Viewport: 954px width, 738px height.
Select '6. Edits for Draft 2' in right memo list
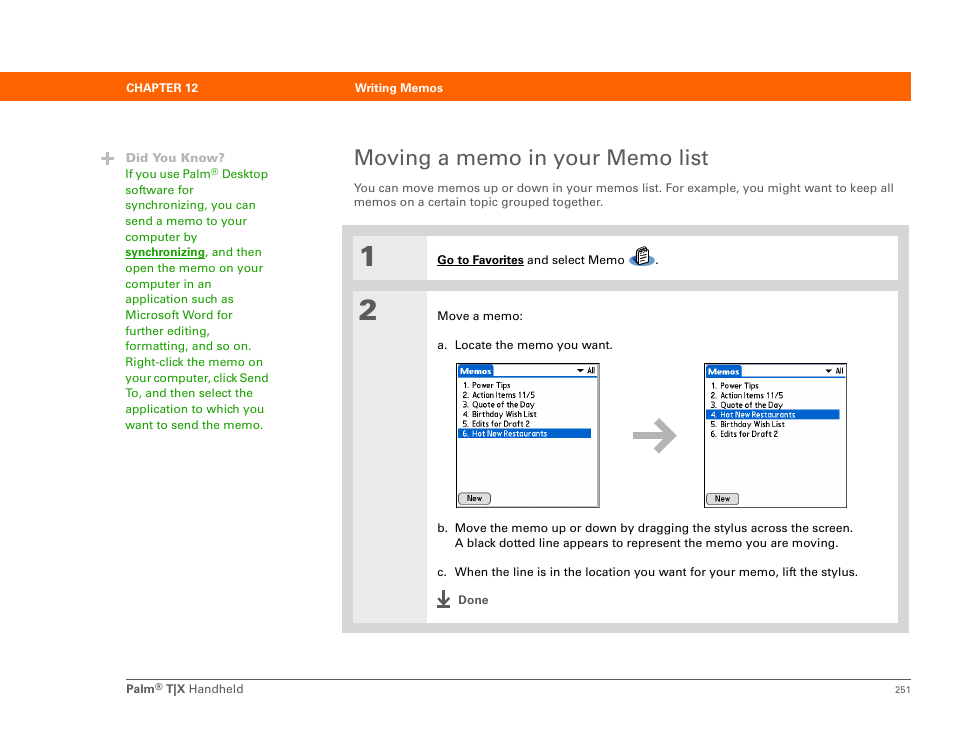click(x=744, y=434)
